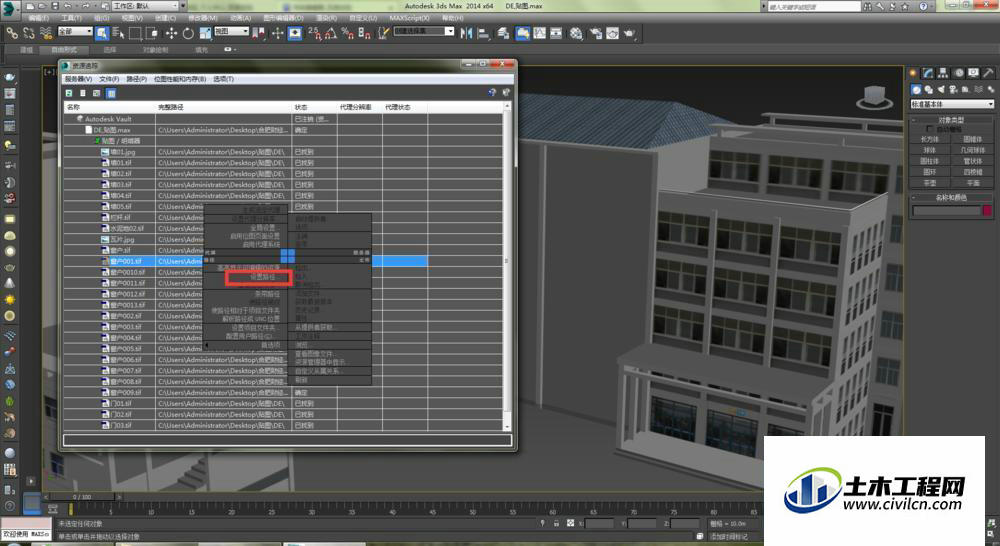The height and width of the screenshot is (546, 1000).
Task: Click the object name input field
Action: tap(946, 210)
